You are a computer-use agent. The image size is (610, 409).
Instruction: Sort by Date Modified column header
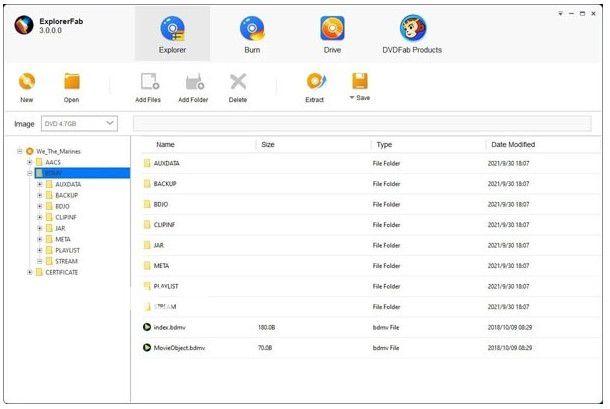513,144
